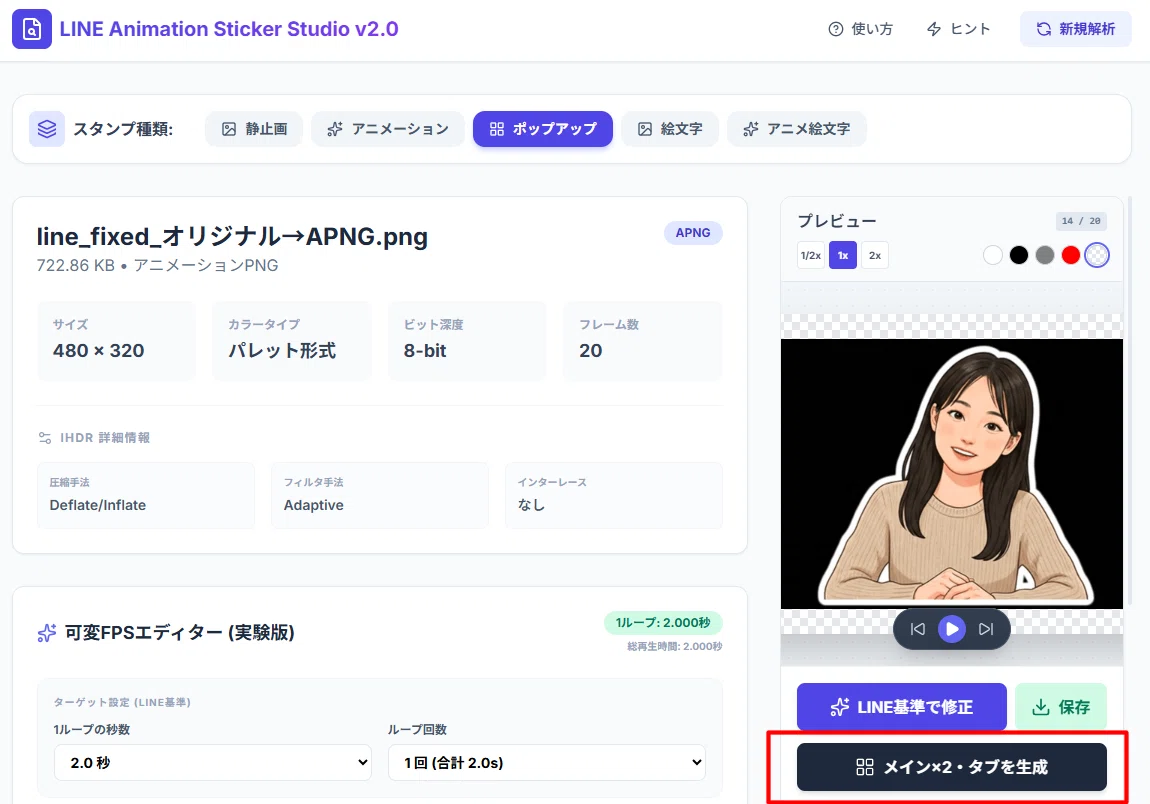
Task: Click the Deflate/Inflate compression value
Action: (98, 505)
